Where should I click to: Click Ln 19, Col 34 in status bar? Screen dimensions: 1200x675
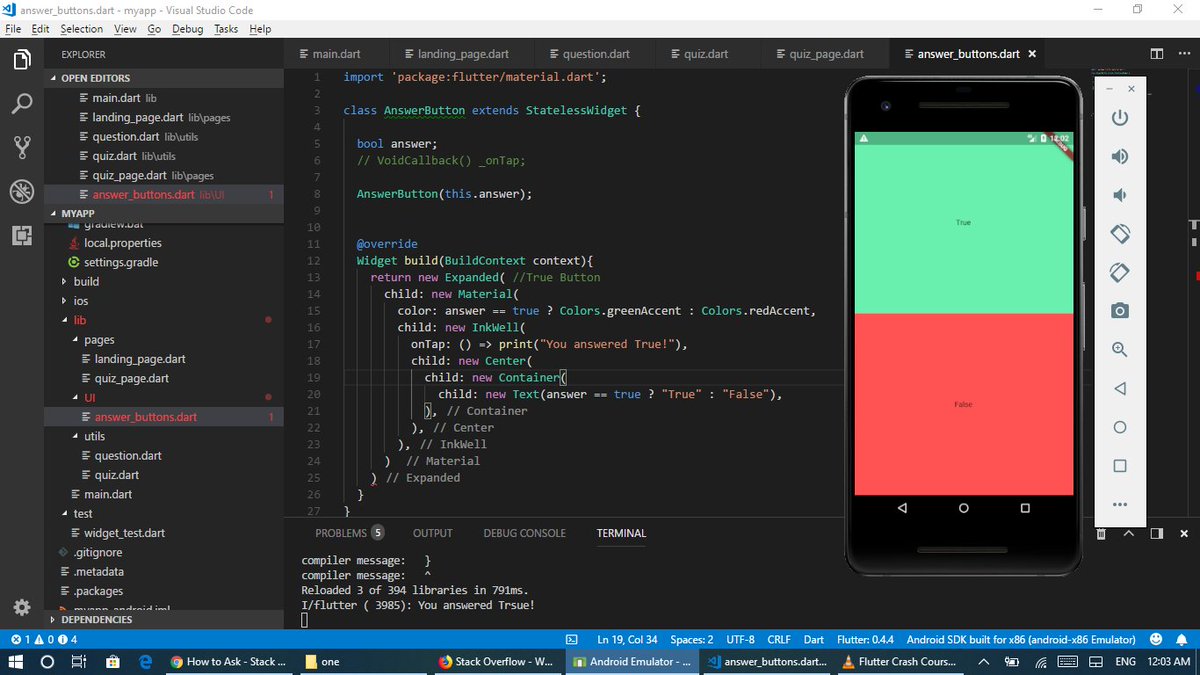[x=627, y=639]
